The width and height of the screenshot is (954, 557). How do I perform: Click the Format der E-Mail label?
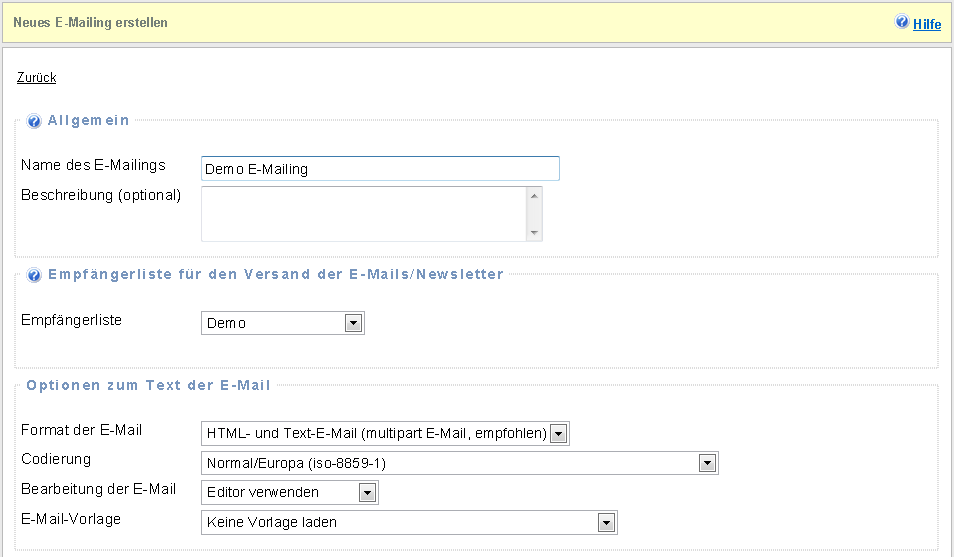[82, 430]
